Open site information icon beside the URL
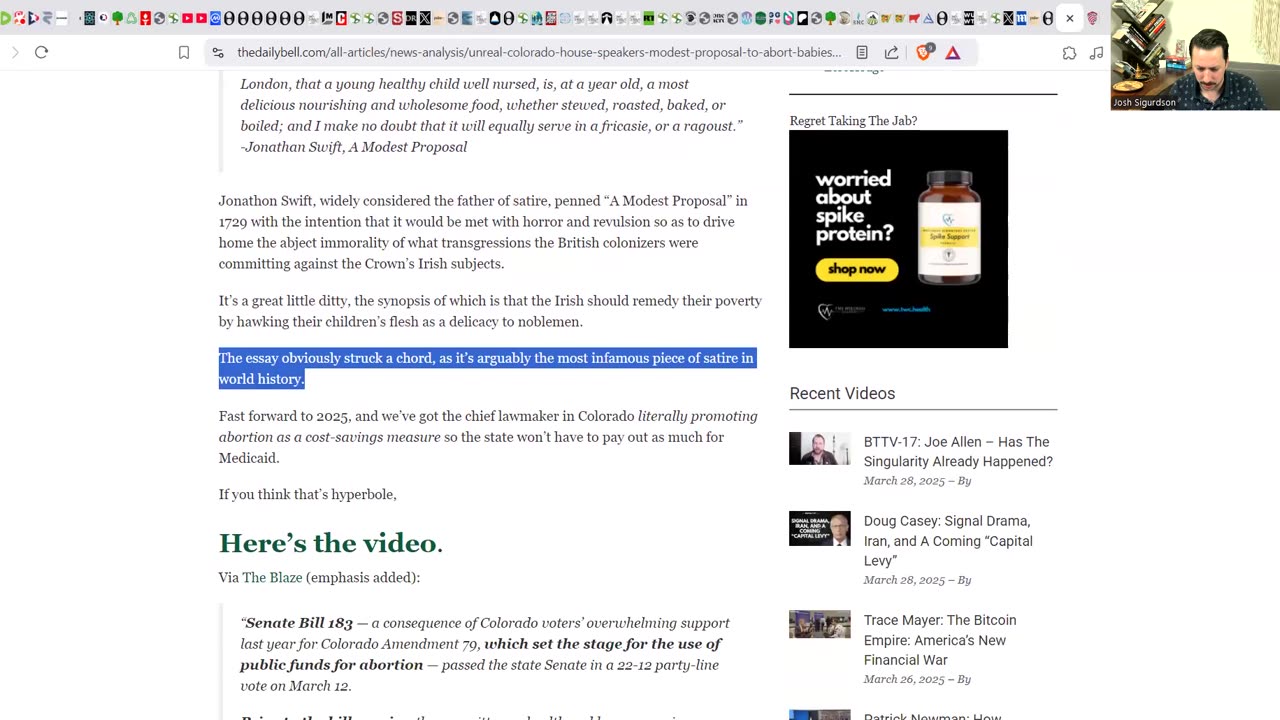The height and width of the screenshot is (720, 1280). (218, 52)
